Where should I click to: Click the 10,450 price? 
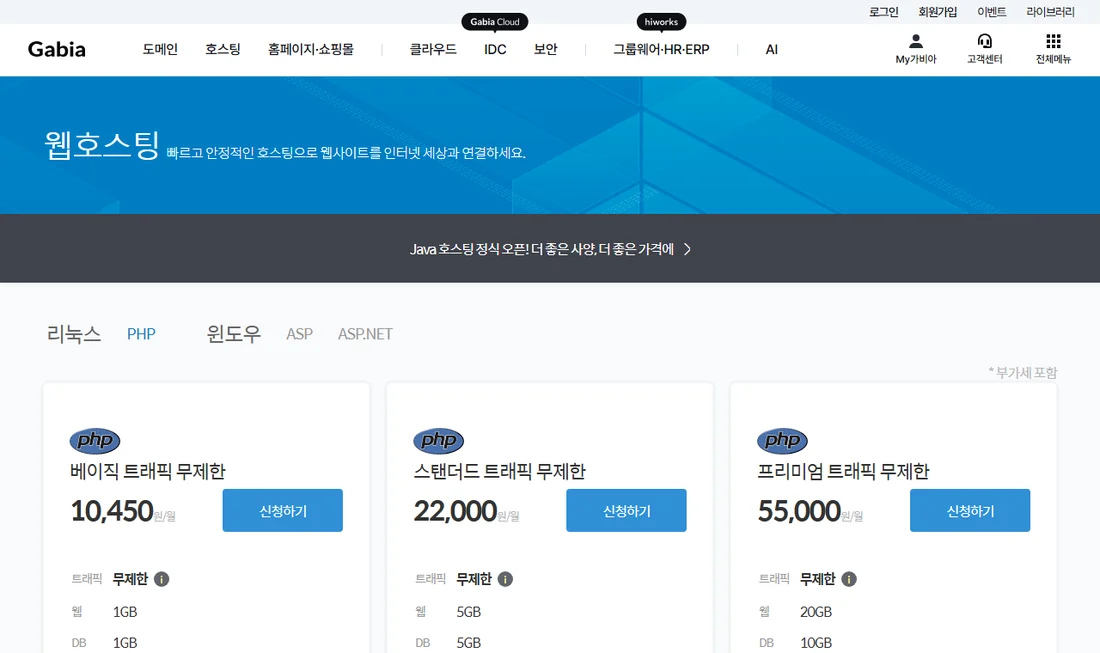(x=112, y=511)
